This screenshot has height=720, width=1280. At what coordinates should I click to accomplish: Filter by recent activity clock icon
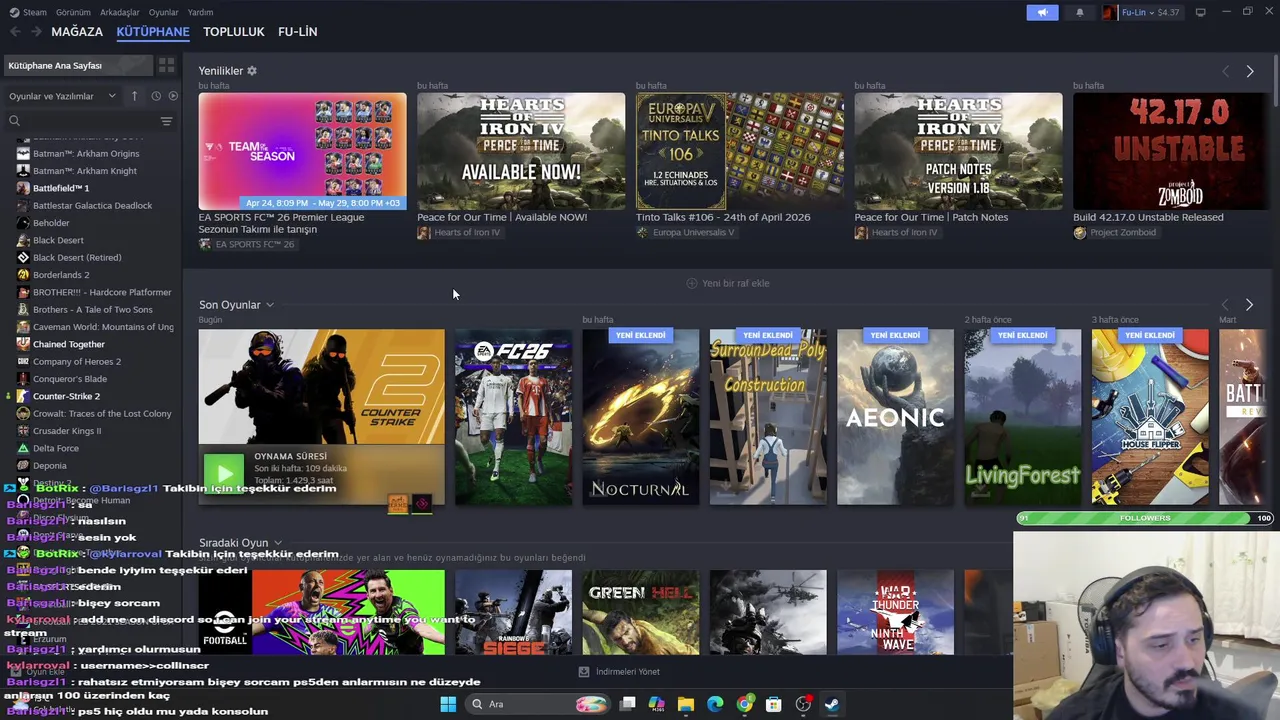[x=156, y=96]
